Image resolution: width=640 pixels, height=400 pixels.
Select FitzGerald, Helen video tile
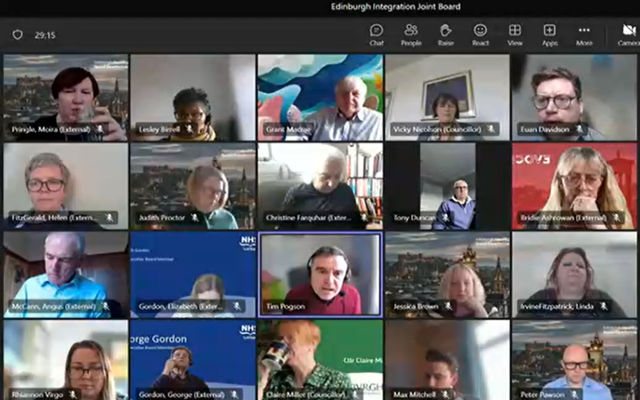pyautogui.click(x=66, y=186)
